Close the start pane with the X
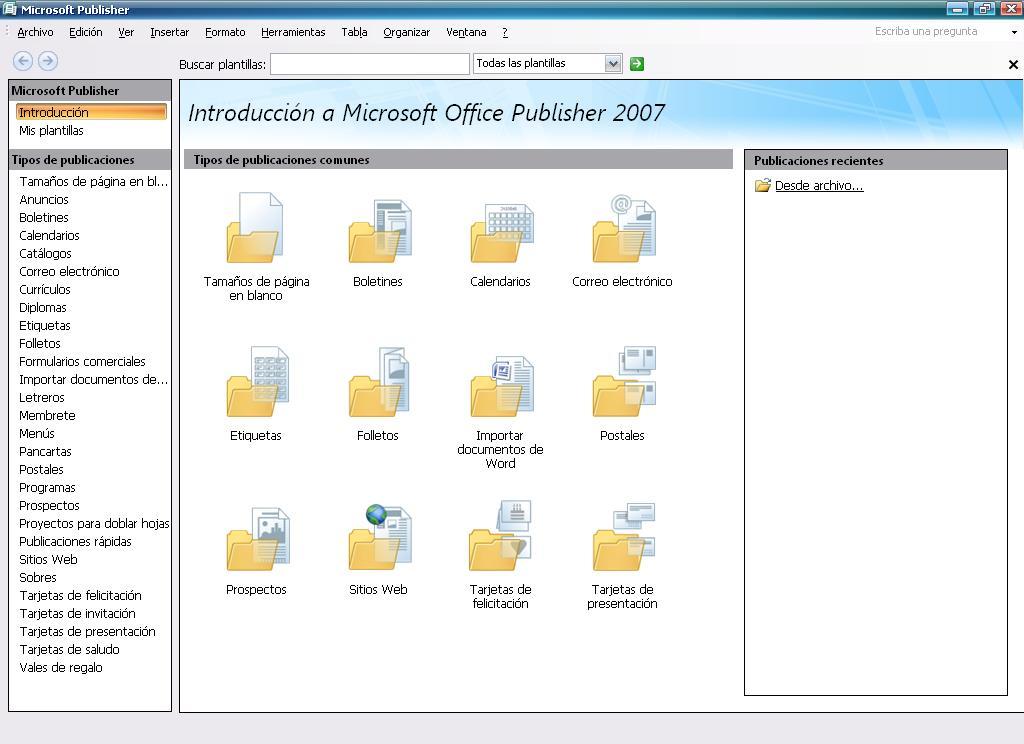The width and height of the screenshot is (1024, 744). pyautogui.click(x=1013, y=65)
